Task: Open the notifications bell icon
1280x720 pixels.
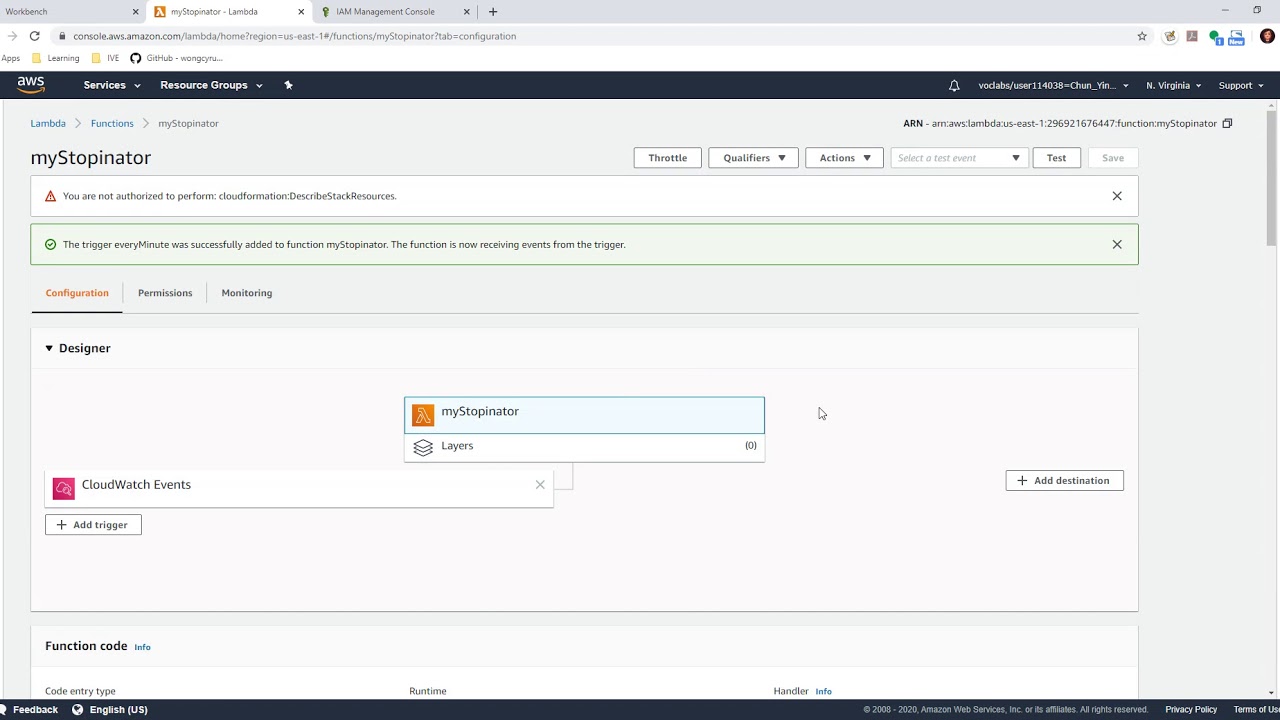Action: click(954, 85)
